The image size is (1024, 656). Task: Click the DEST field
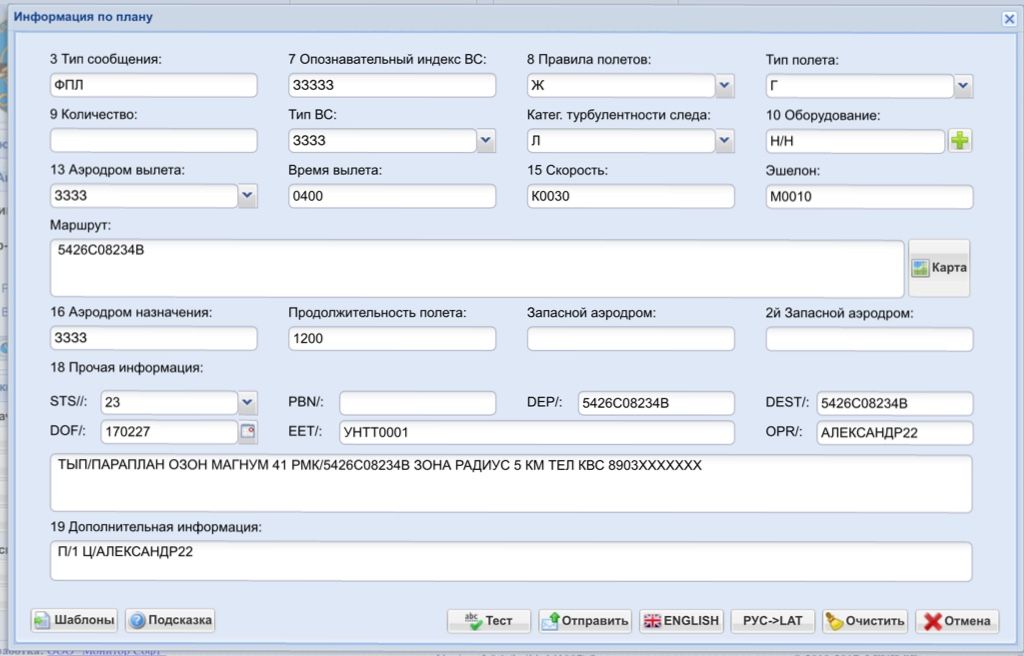(x=895, y=403)
